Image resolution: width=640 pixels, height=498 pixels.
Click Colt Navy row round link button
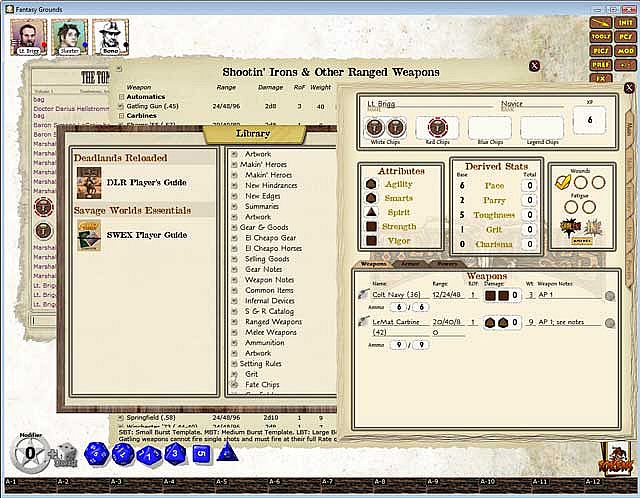(x=610, y=296)
